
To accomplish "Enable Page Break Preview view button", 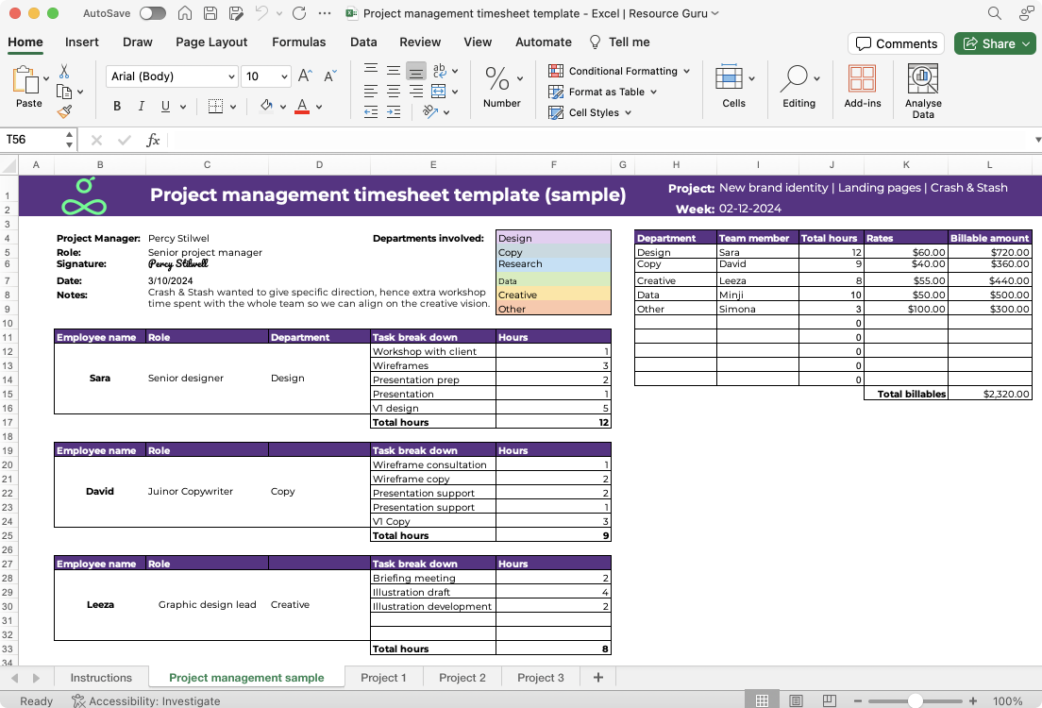I will click(x=829, y=701).
